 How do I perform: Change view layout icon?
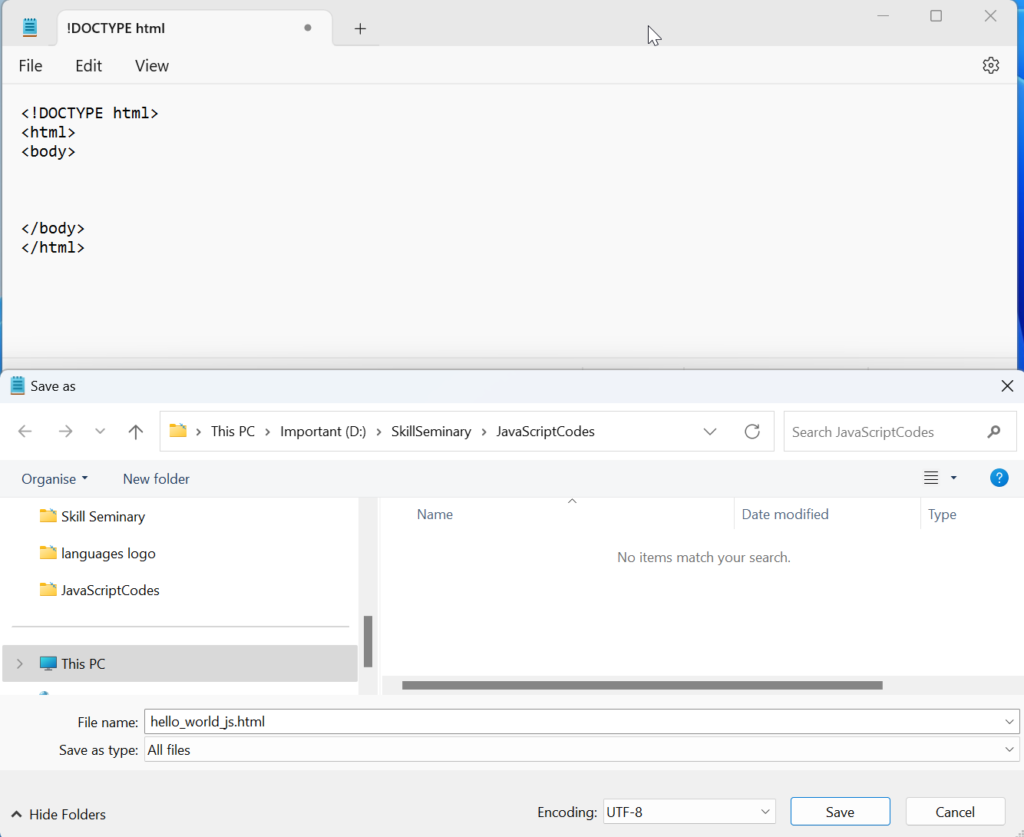pos(931,478)
